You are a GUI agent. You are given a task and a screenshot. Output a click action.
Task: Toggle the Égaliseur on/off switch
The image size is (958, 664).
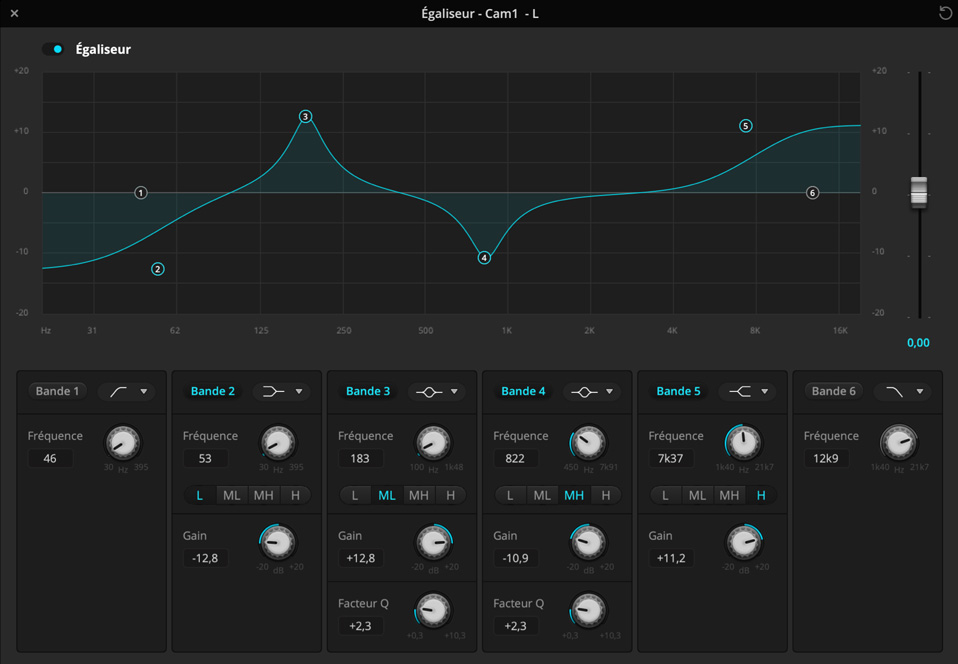coord(53,49)
